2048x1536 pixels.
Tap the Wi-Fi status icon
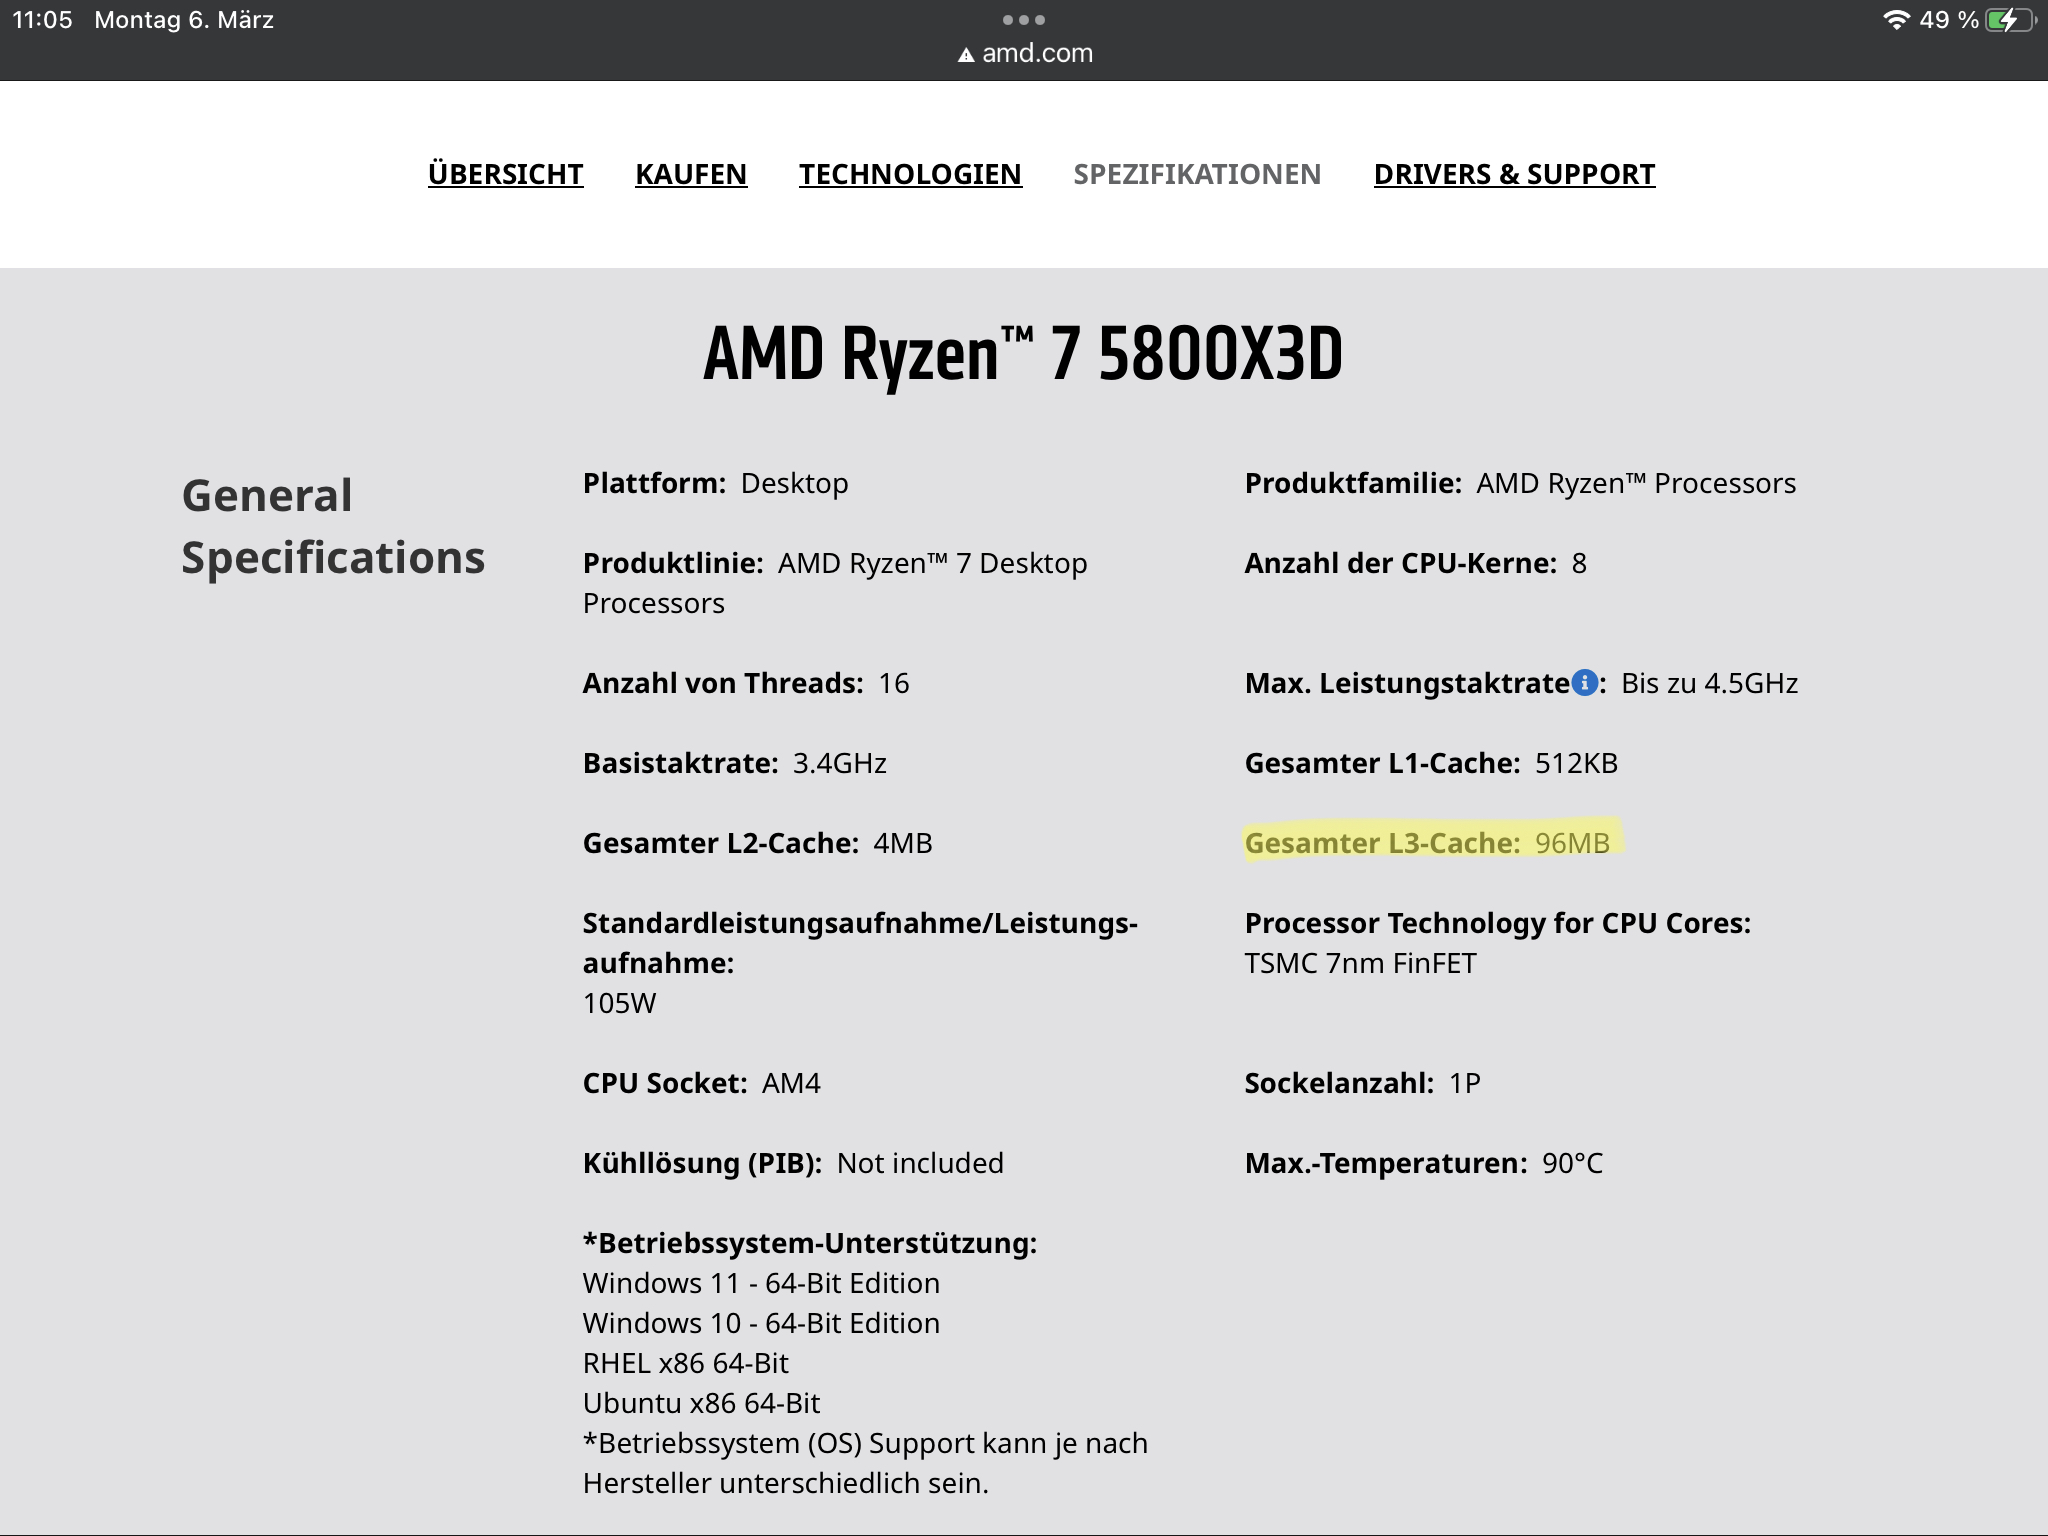coord(1895,20)
